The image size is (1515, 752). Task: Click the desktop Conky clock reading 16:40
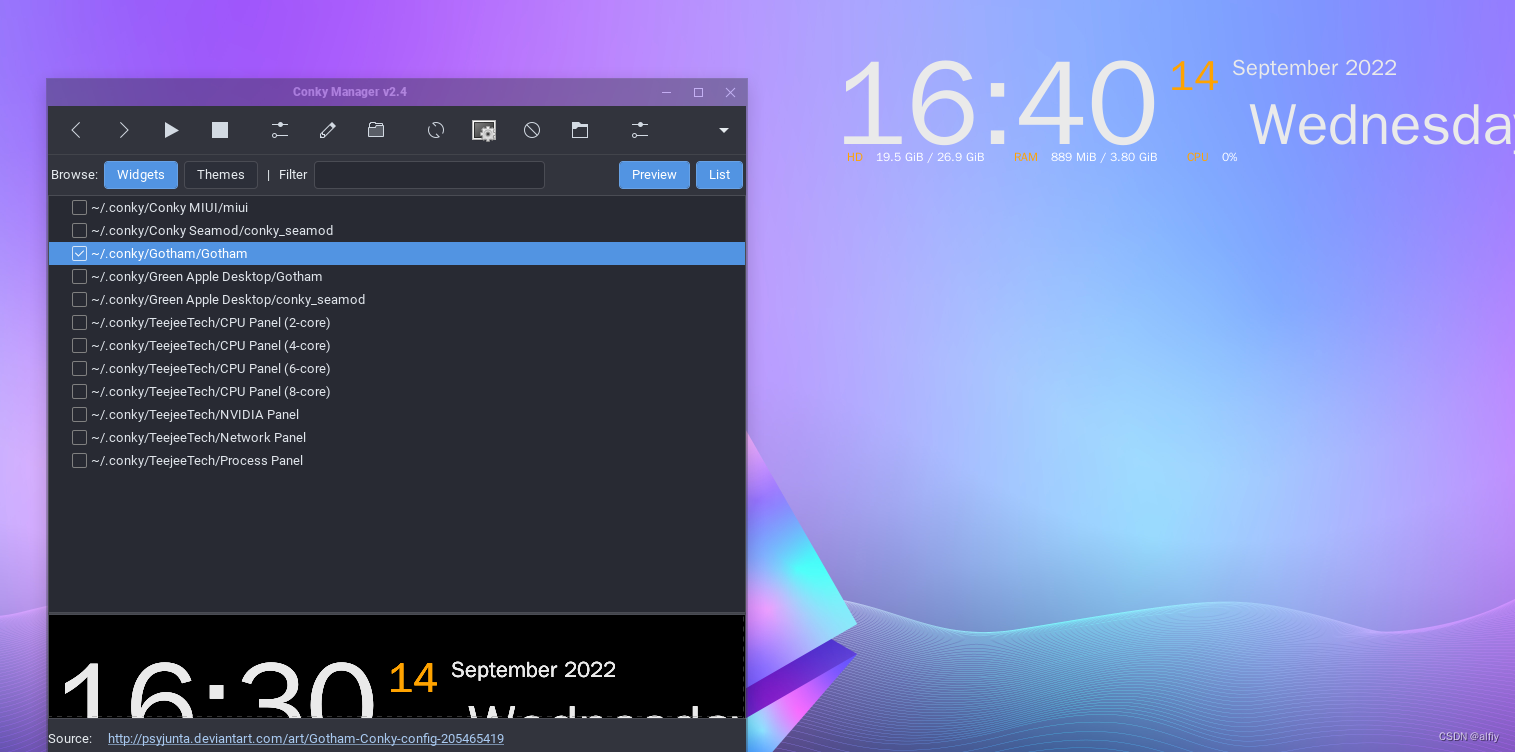click(998, 104)
